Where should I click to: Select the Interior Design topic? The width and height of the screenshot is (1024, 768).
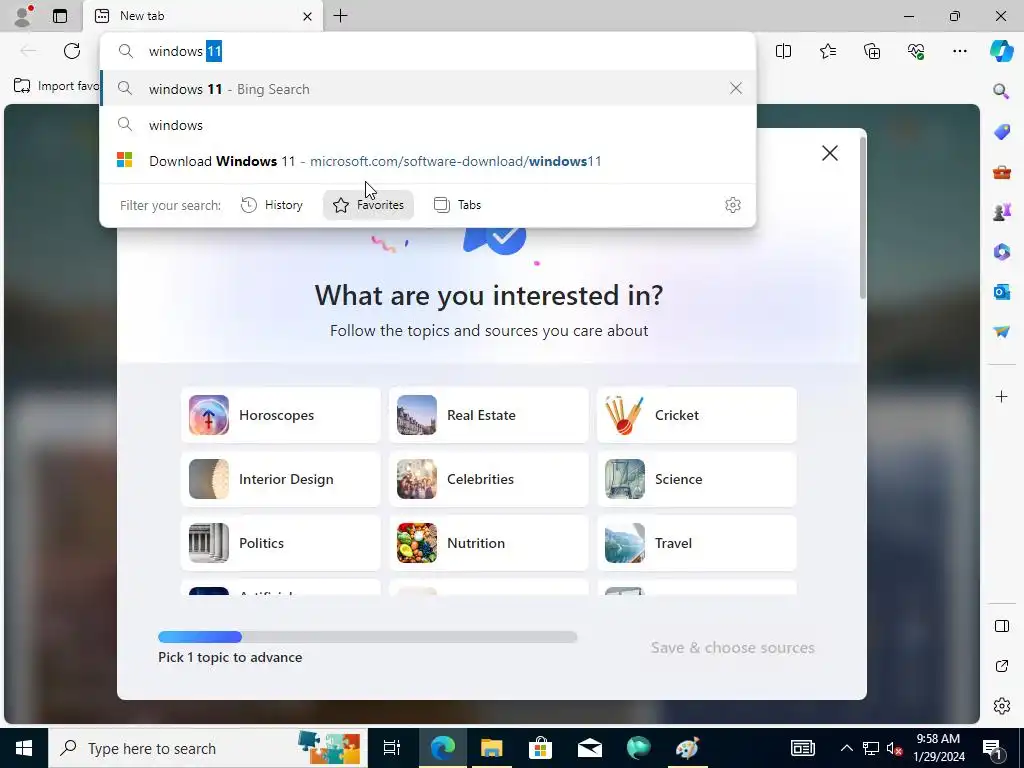pyautogui.click(x=281, y=479)
